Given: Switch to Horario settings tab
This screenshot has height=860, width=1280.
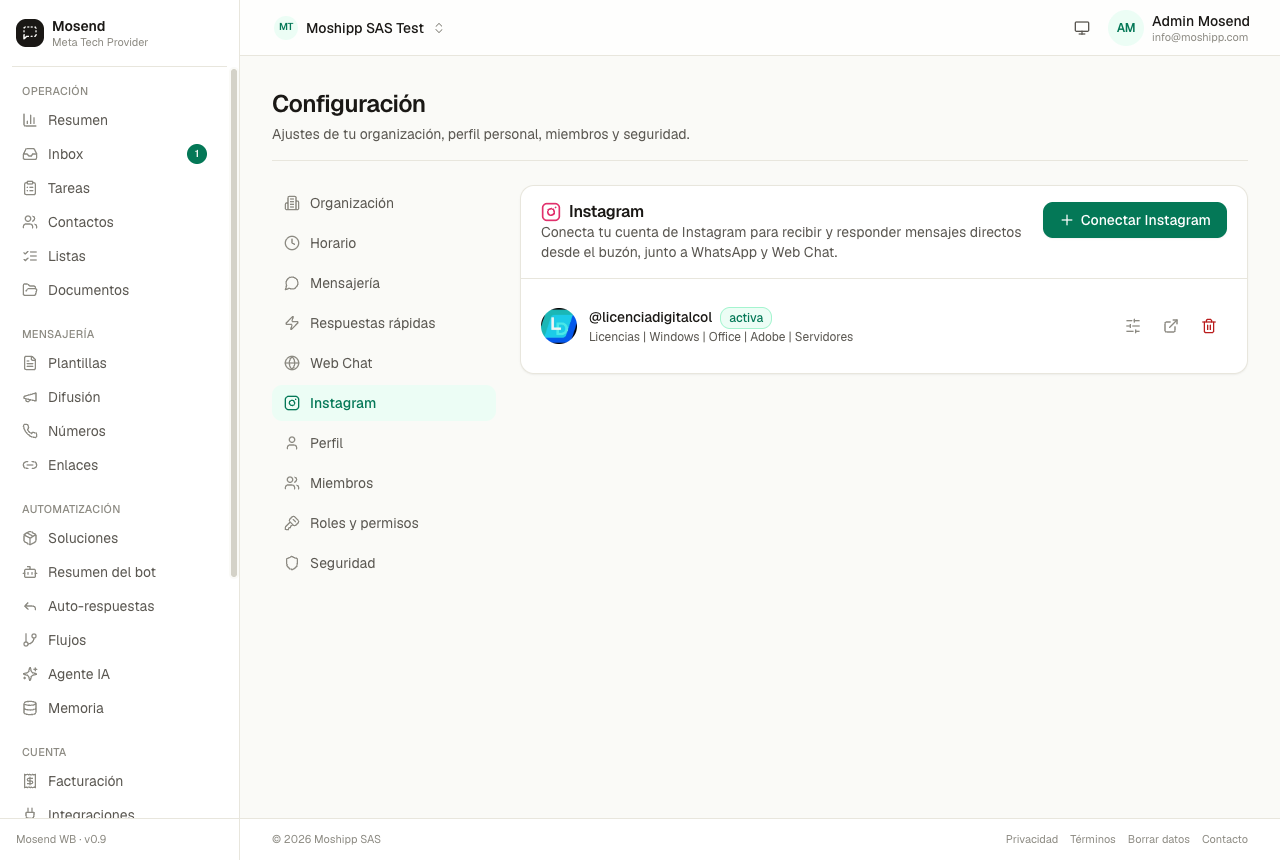Looking at the screenshot, I should point(384,243).
